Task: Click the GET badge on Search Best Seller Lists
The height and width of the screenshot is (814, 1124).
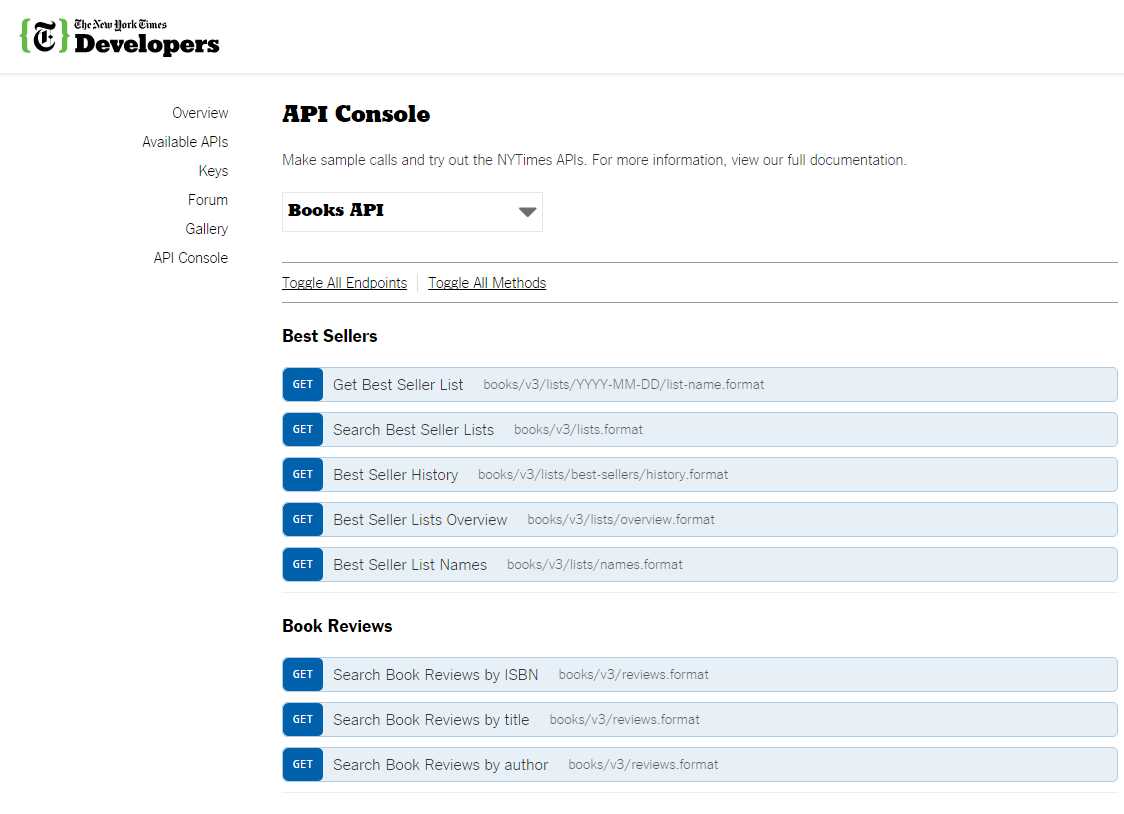Action: click(x=302, y=429)
